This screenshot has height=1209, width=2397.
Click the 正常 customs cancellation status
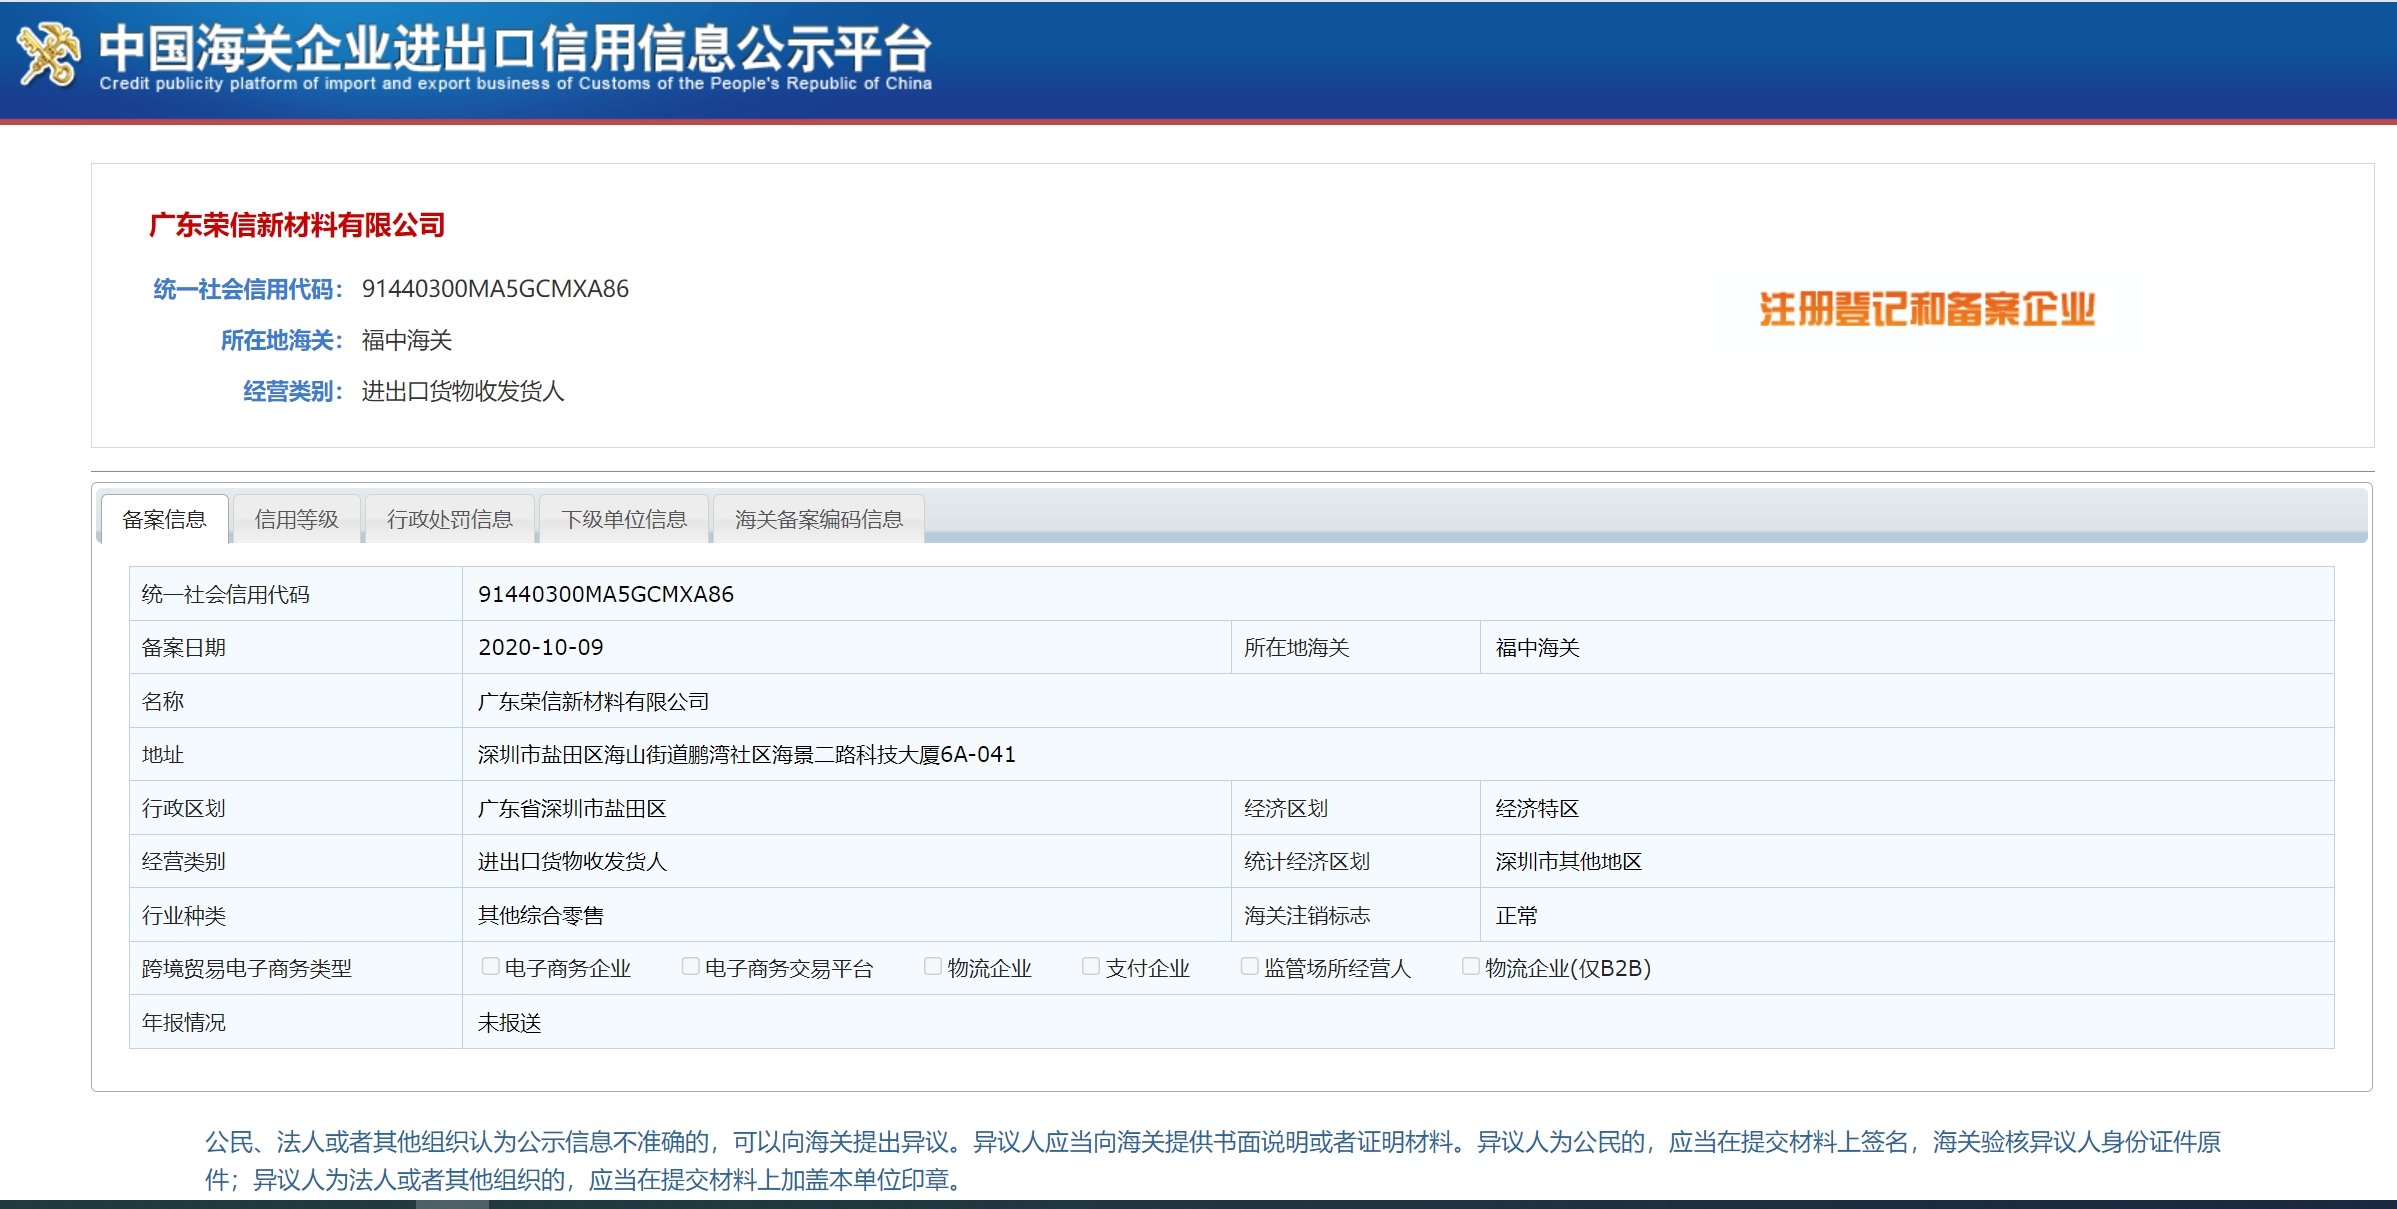pos(1516,915)
